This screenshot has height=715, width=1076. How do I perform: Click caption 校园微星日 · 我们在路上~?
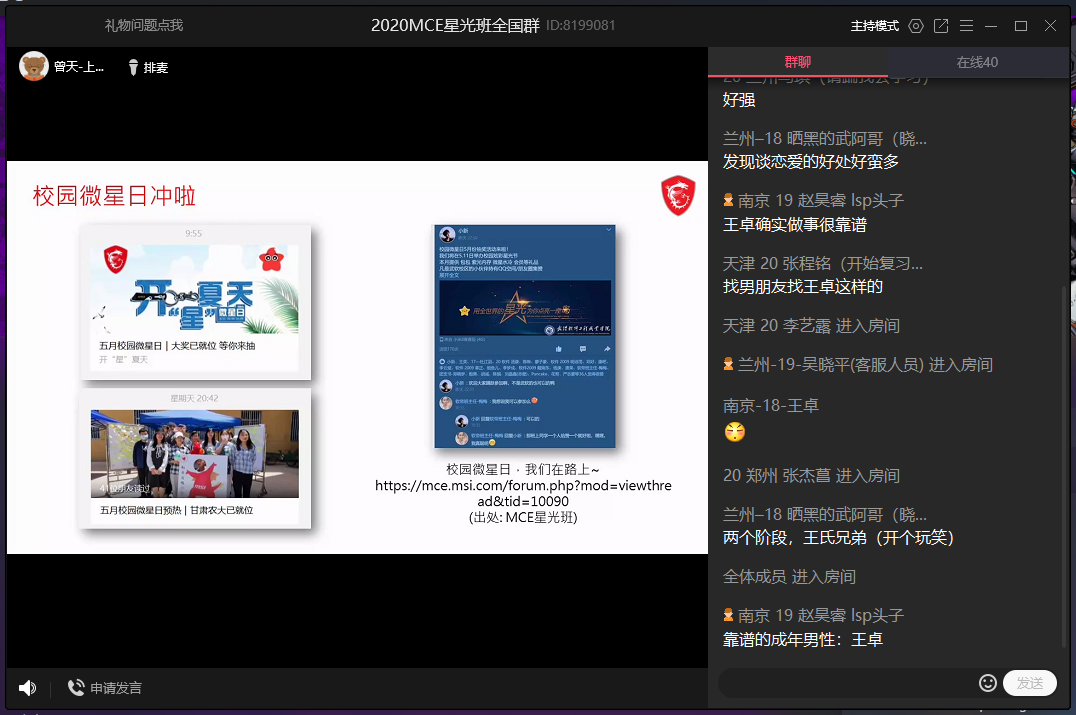523,469
